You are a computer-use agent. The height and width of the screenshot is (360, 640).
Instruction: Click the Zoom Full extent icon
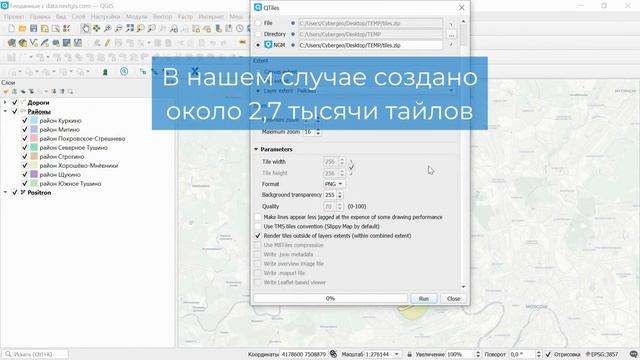[x=130, y=28]
